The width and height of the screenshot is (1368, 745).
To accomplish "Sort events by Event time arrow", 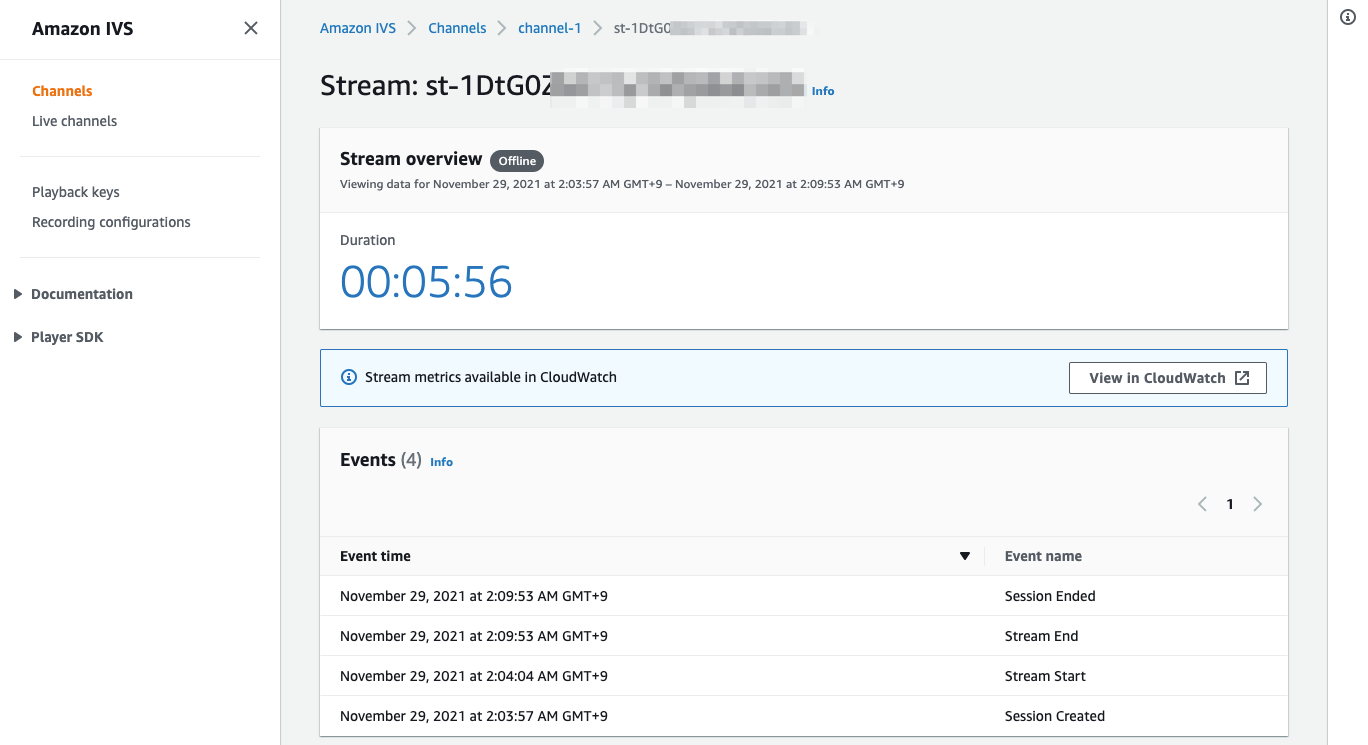I will tap(965, 556).
